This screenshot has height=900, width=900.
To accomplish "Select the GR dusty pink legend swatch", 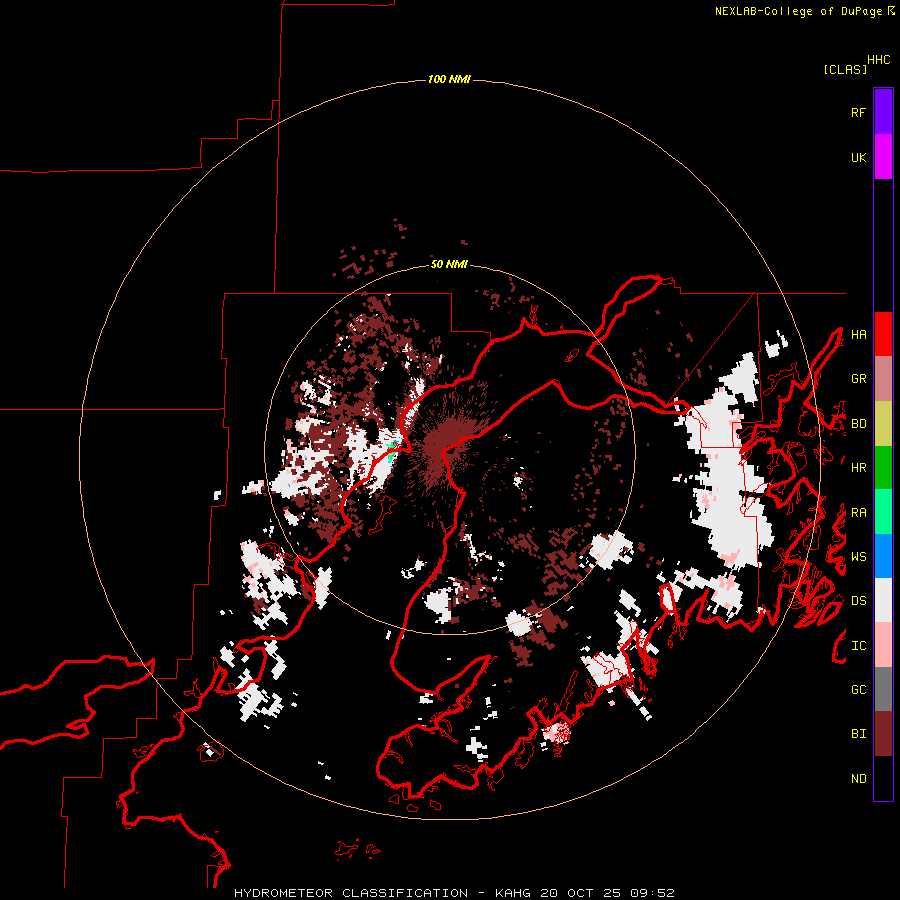I will [x=883, y=379].
